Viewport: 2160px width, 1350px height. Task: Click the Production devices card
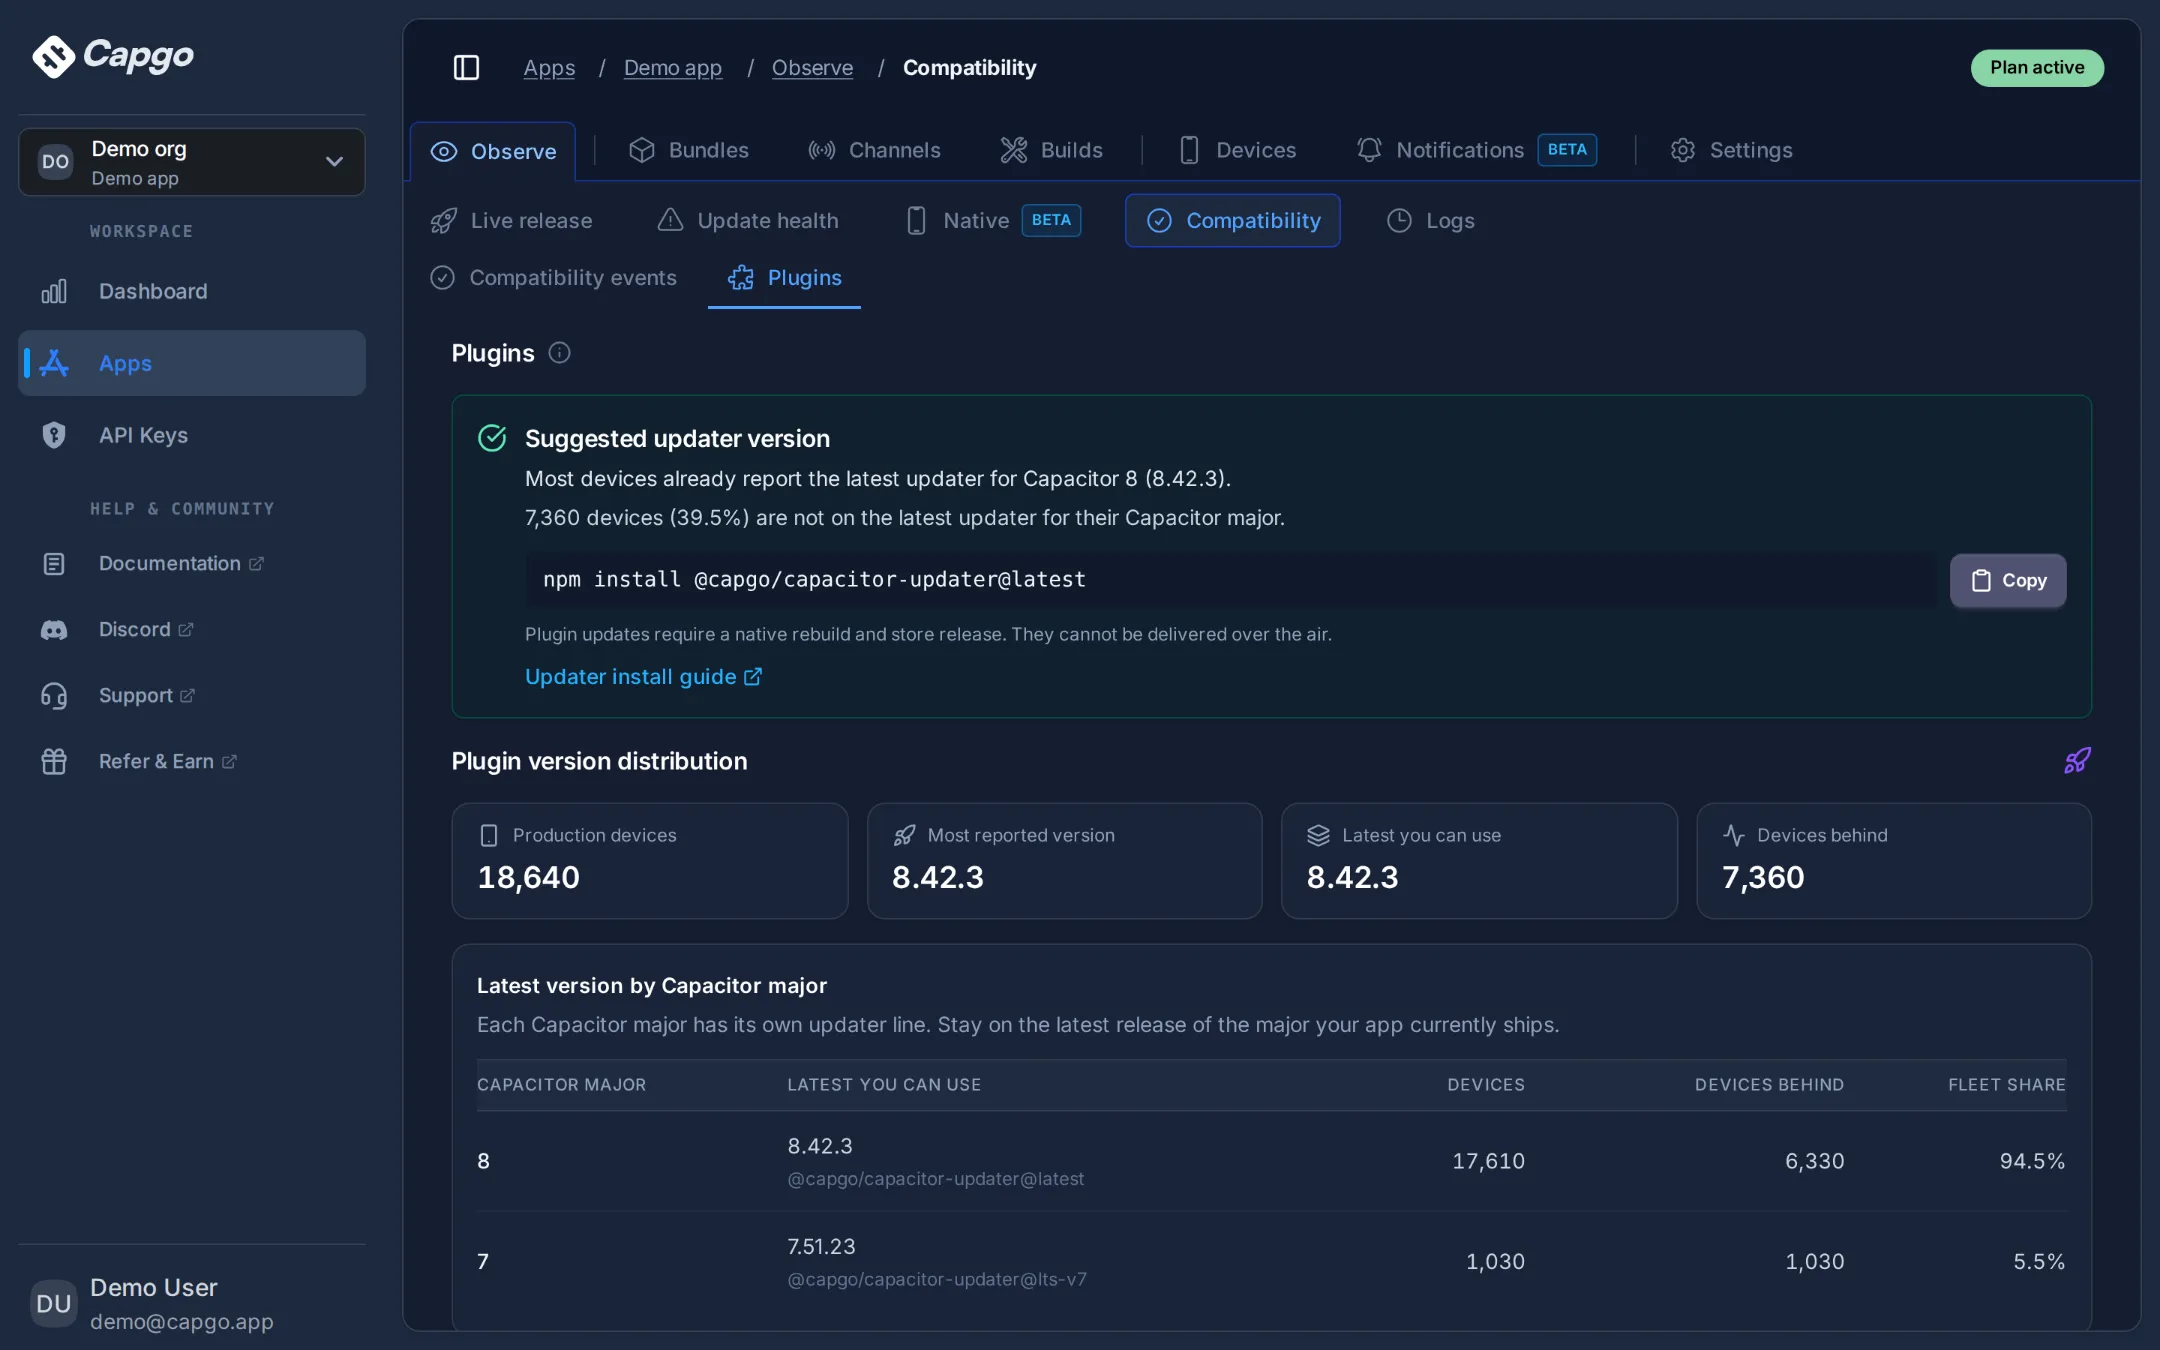pos(650,861)
